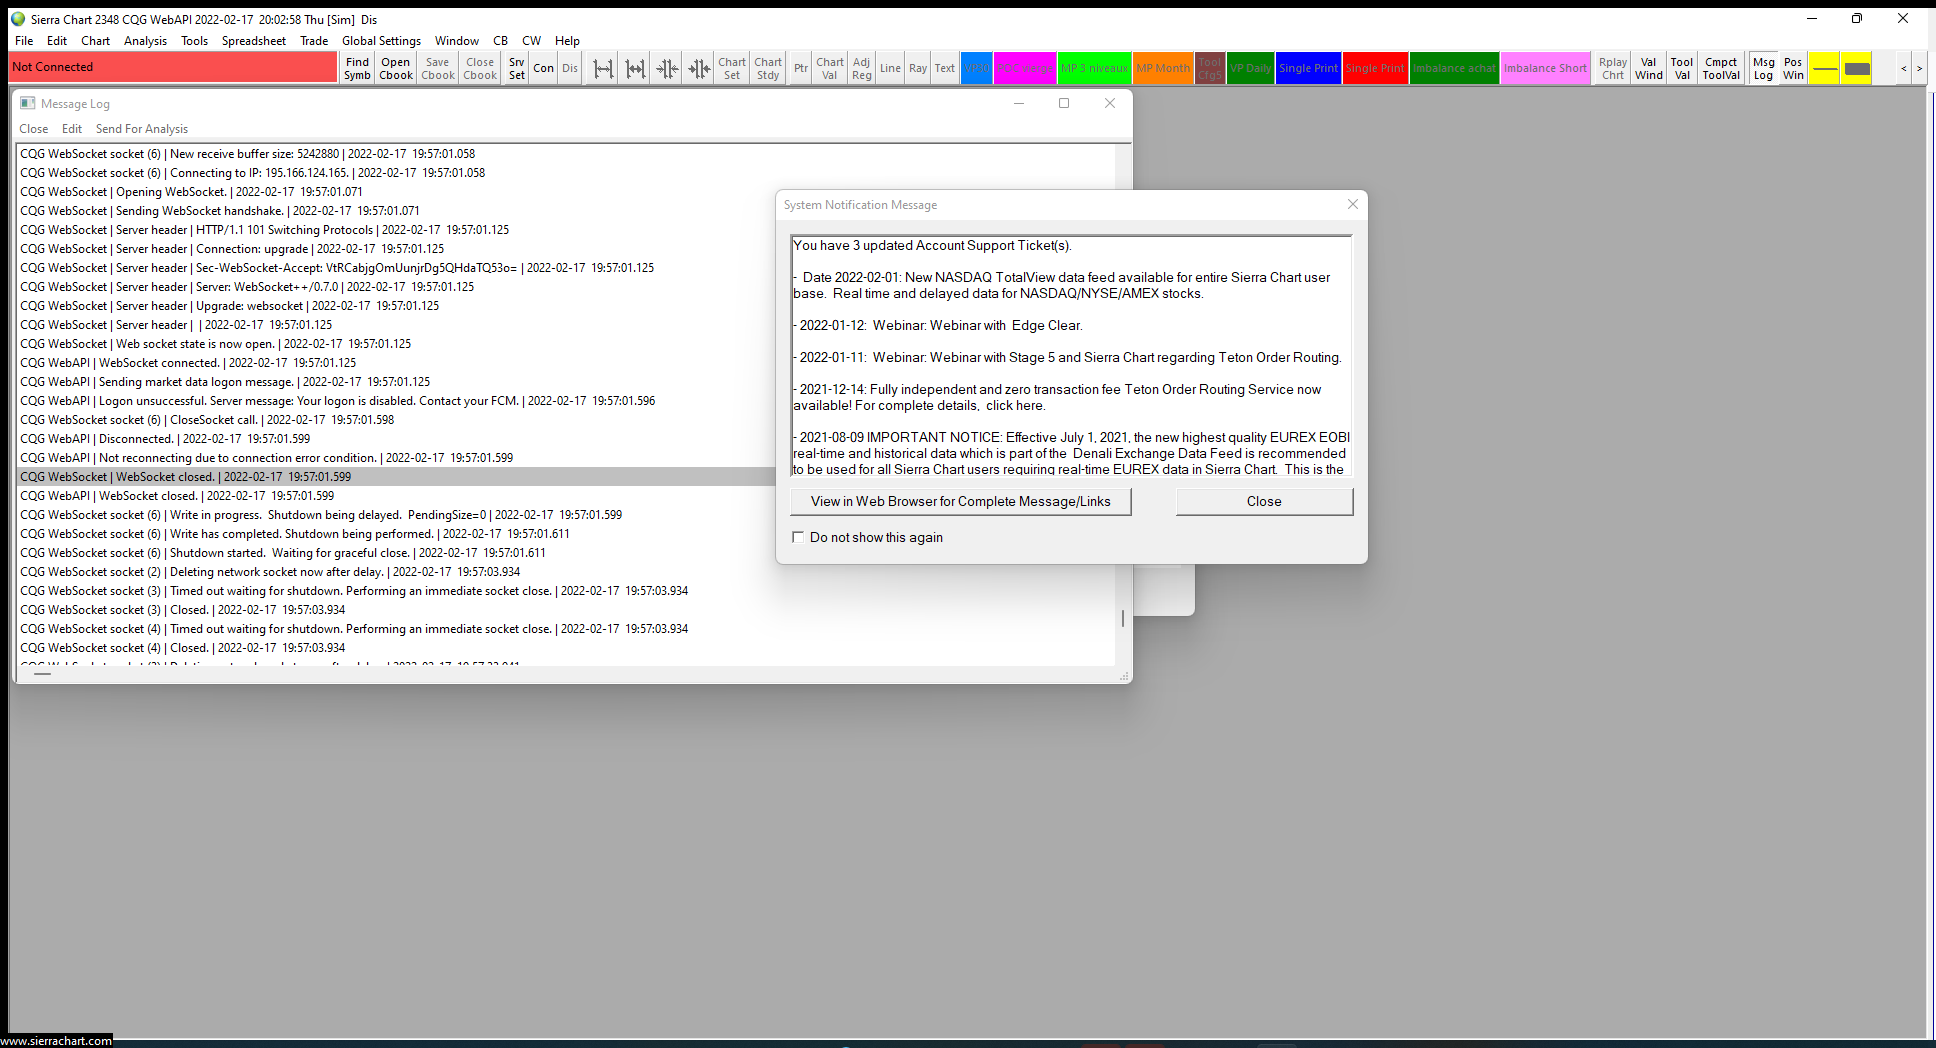Click the pink Imbalance Short button
This screenshot has width=1936, height=1048.
tap(1546, 68)
